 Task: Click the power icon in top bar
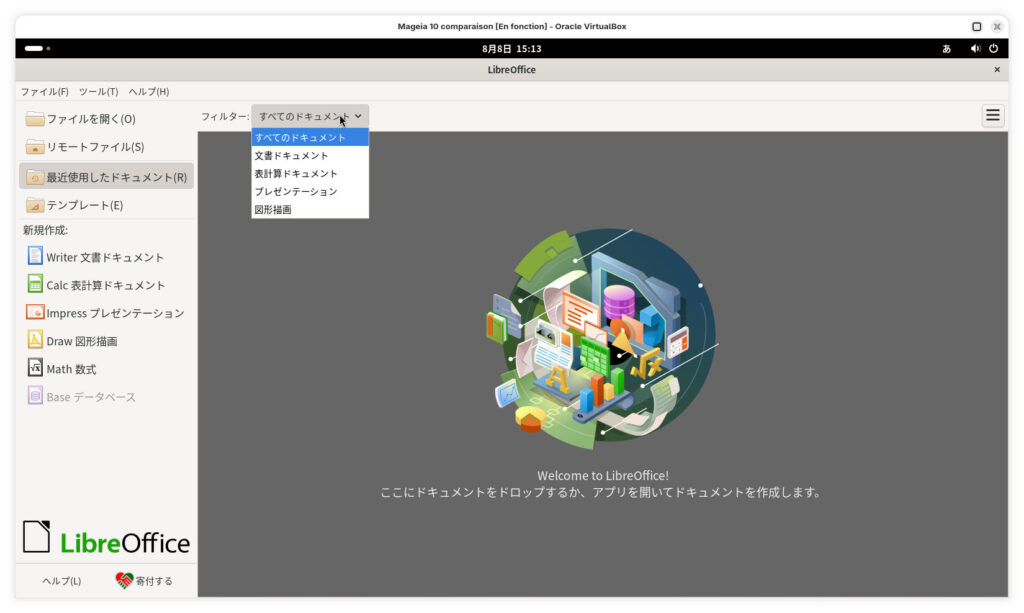(x=993, y=48)
